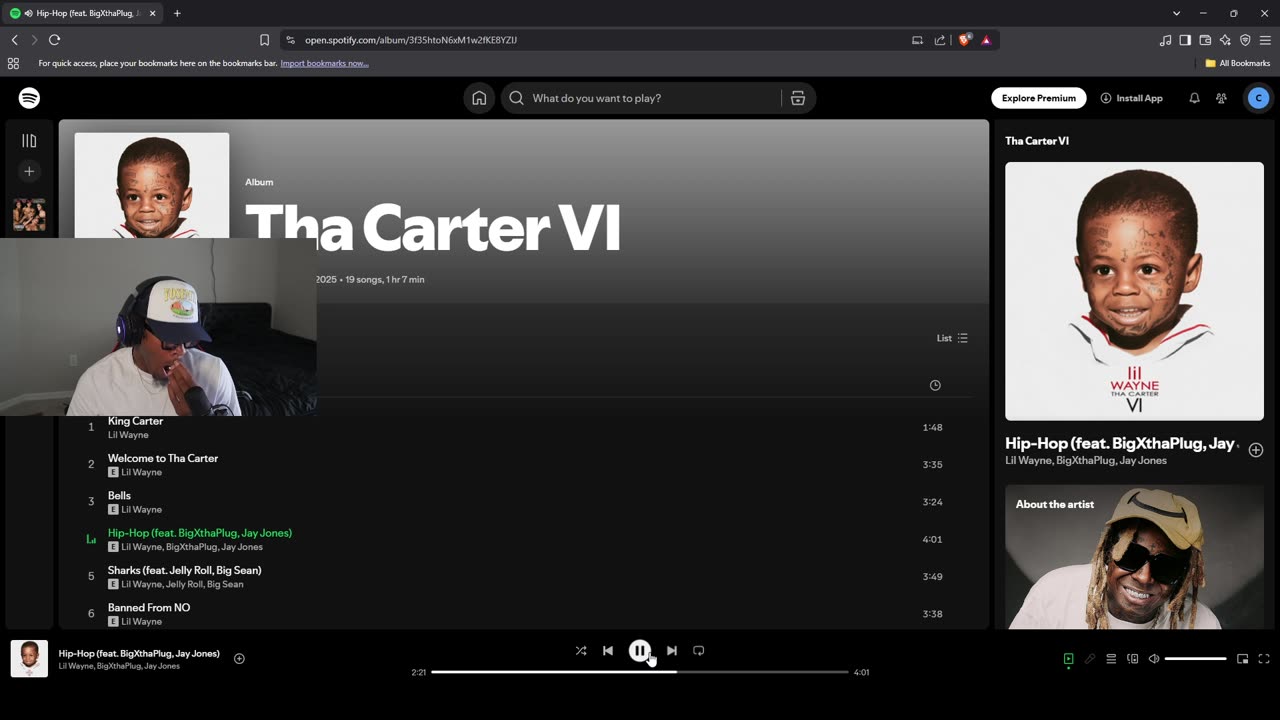The width and height of the screenshot is (1280, 720).
Task: Enter full screen player mode
Action: pyautogui.click(x=1264, y=659)
